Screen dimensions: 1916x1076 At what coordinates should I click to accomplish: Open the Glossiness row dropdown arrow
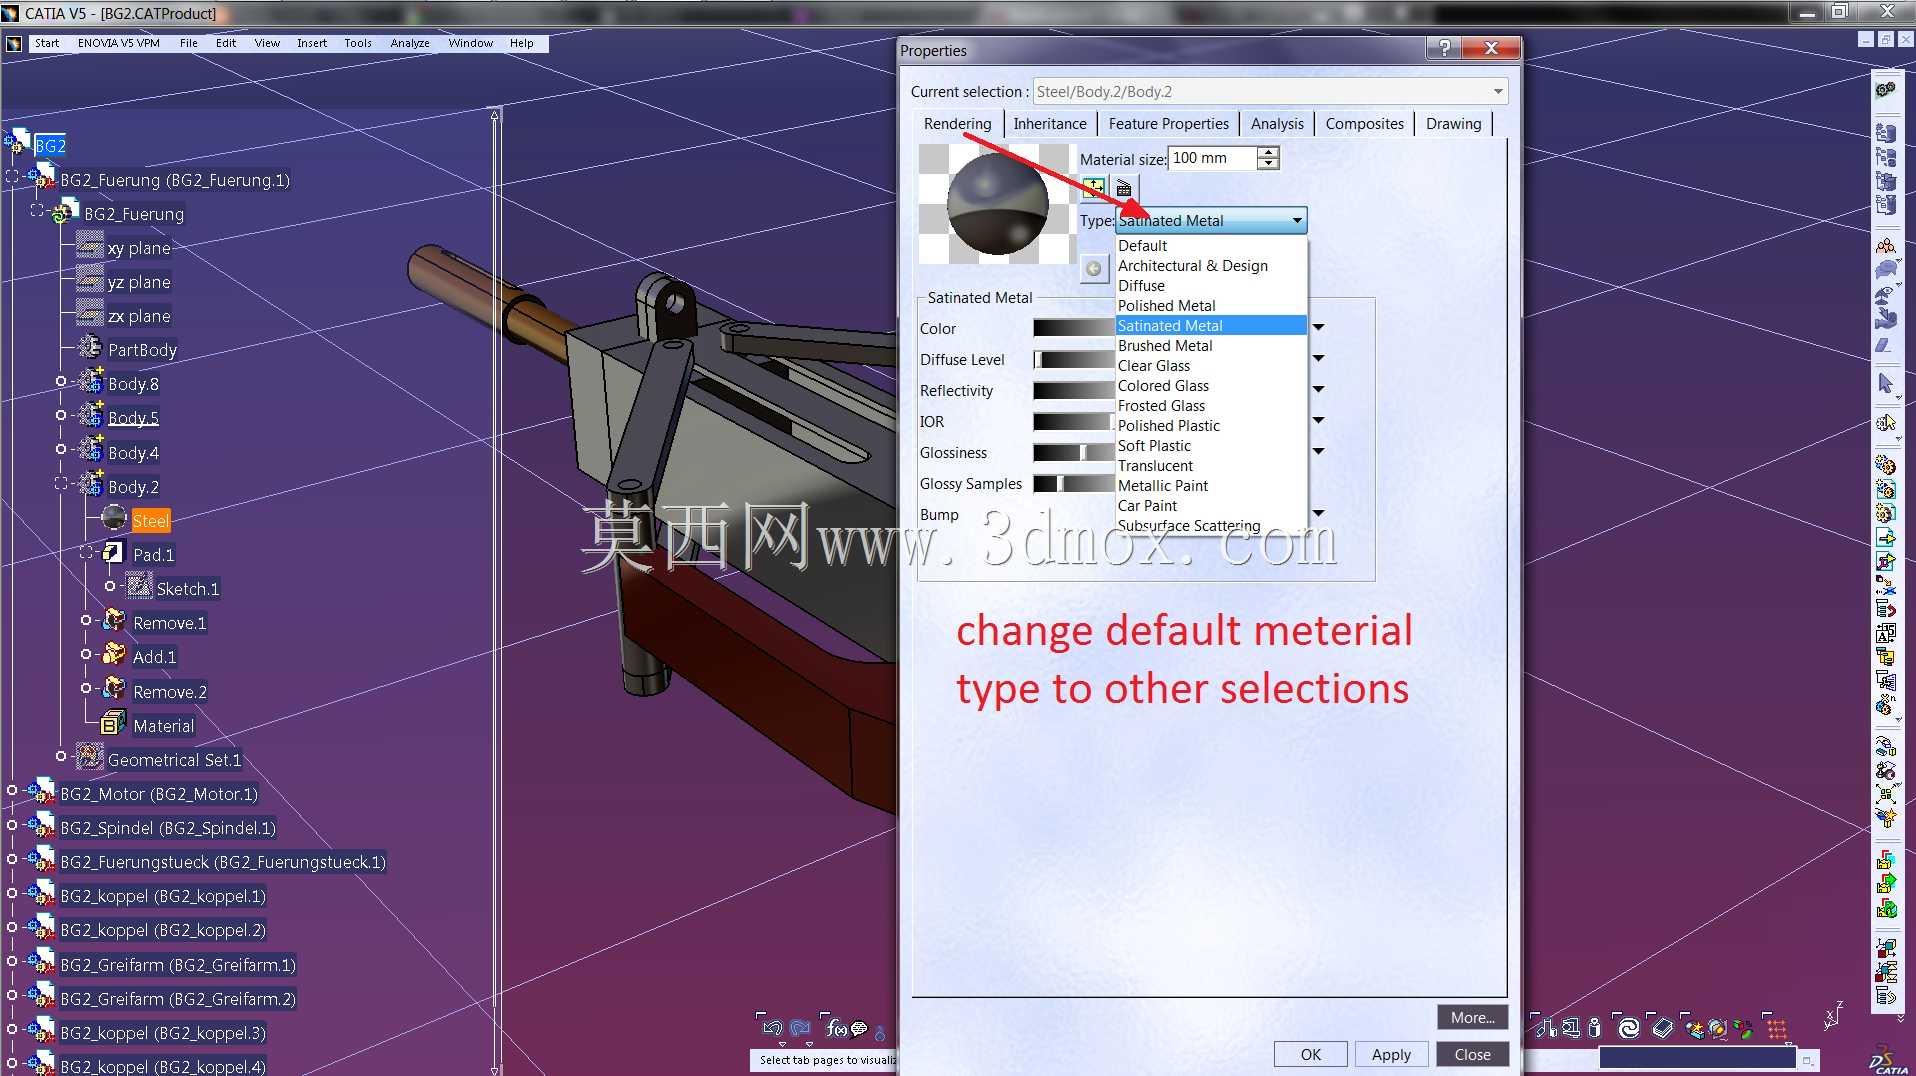1319,452
